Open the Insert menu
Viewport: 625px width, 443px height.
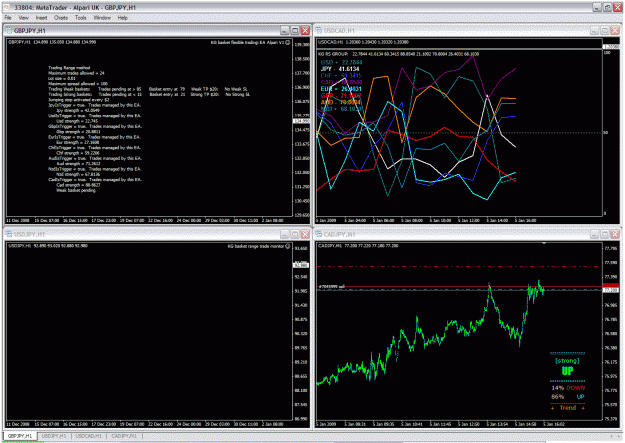point(41,18)
